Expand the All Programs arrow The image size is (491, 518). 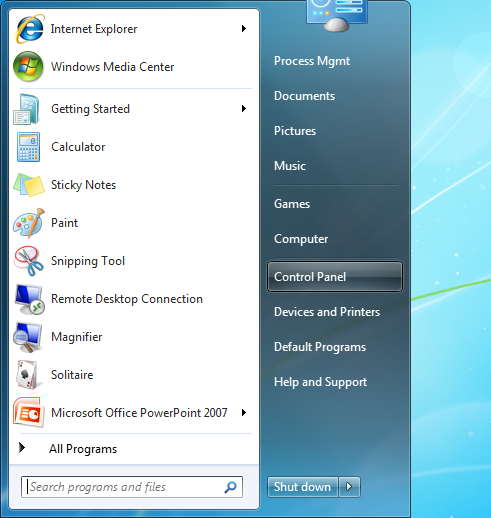[x=22, y=448]
